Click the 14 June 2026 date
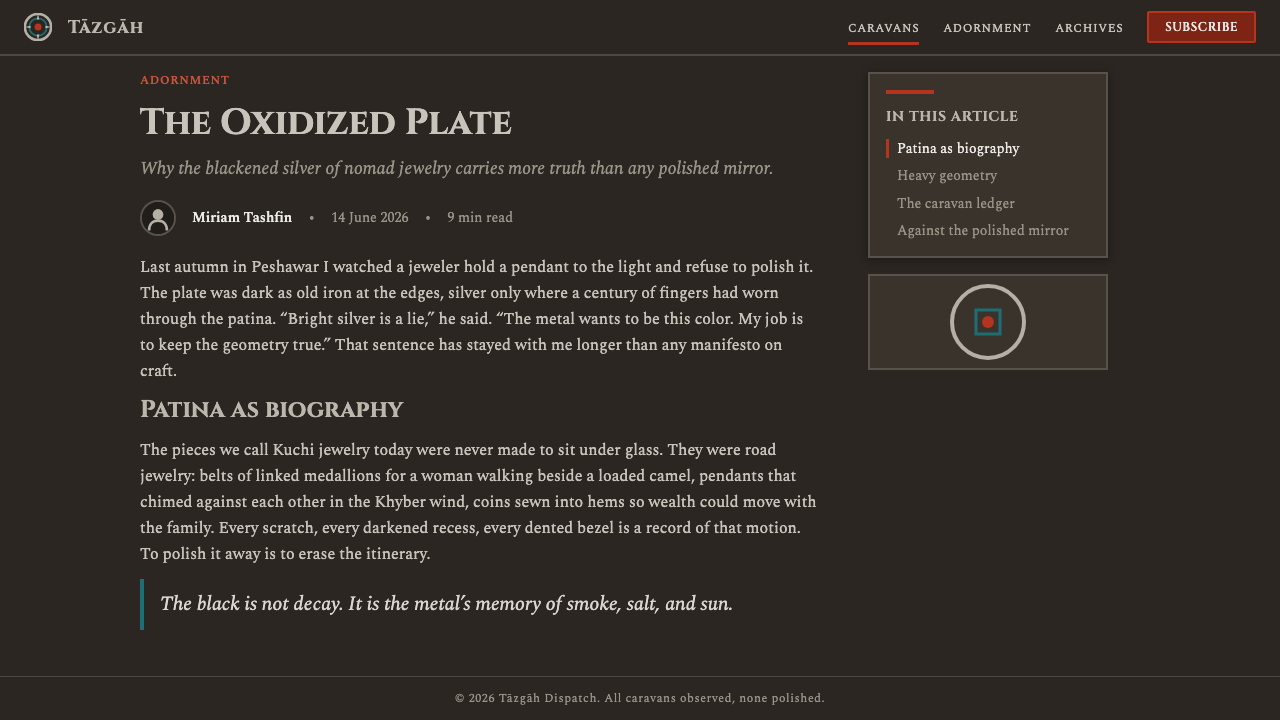This screenshot has height=720, width=1280. tap(370, 218)
